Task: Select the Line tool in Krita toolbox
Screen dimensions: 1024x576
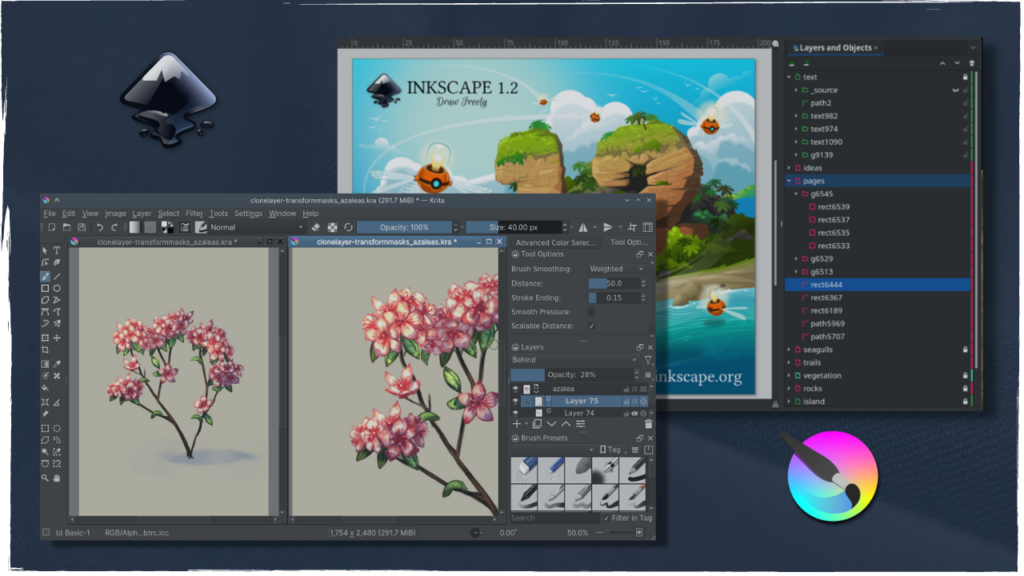Action: [x=57, y=276]
